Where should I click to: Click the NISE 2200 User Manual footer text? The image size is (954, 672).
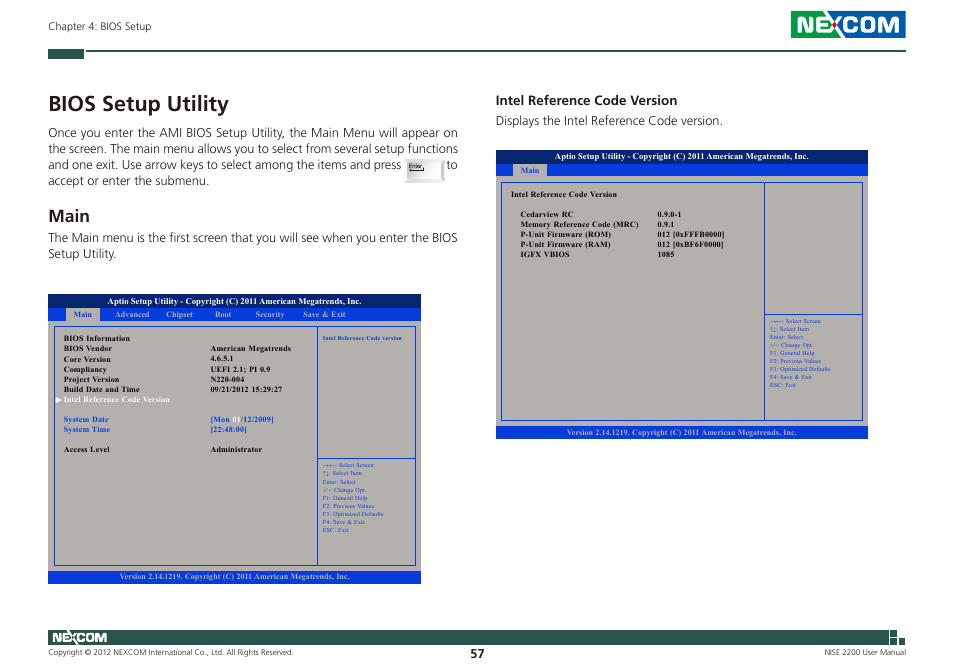click(x=865, y=652)
